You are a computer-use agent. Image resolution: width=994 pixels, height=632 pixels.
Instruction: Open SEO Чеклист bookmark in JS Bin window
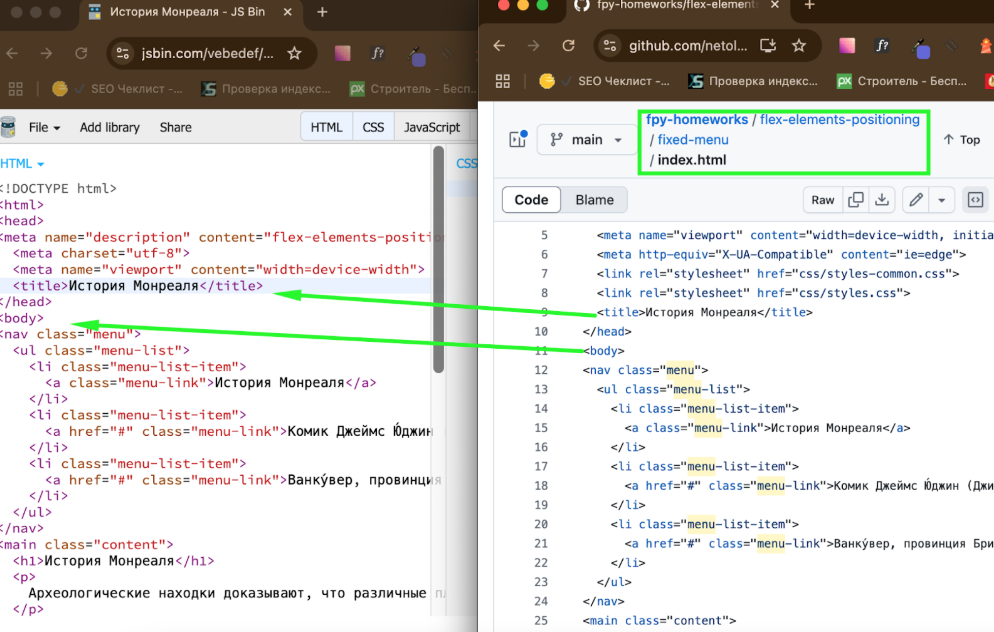[117, 89]
